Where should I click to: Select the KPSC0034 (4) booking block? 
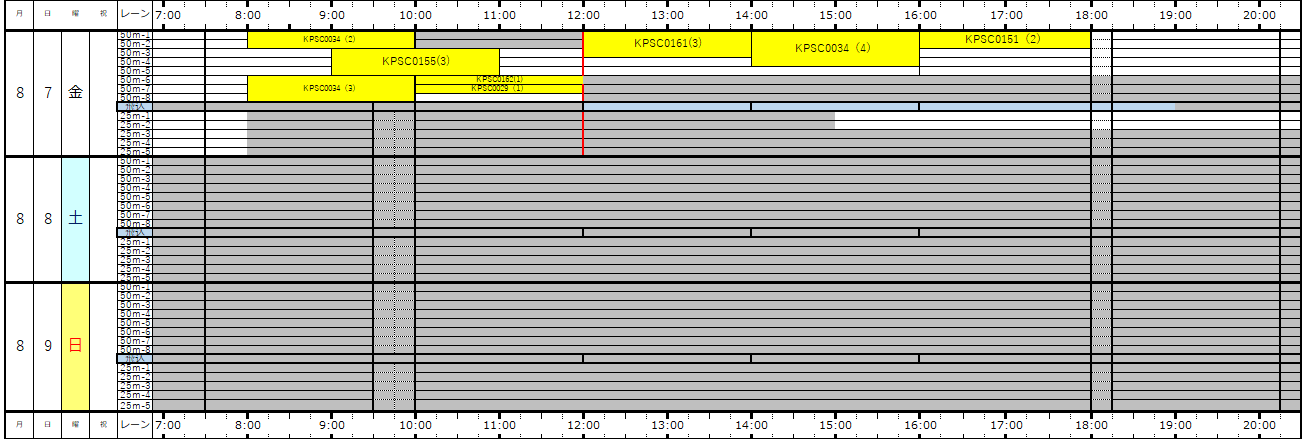click(x=835, y=48)
